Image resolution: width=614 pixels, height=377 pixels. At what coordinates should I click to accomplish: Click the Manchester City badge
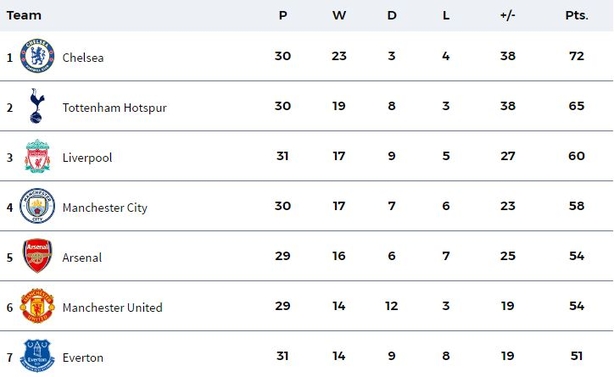[x=37, y=206]
